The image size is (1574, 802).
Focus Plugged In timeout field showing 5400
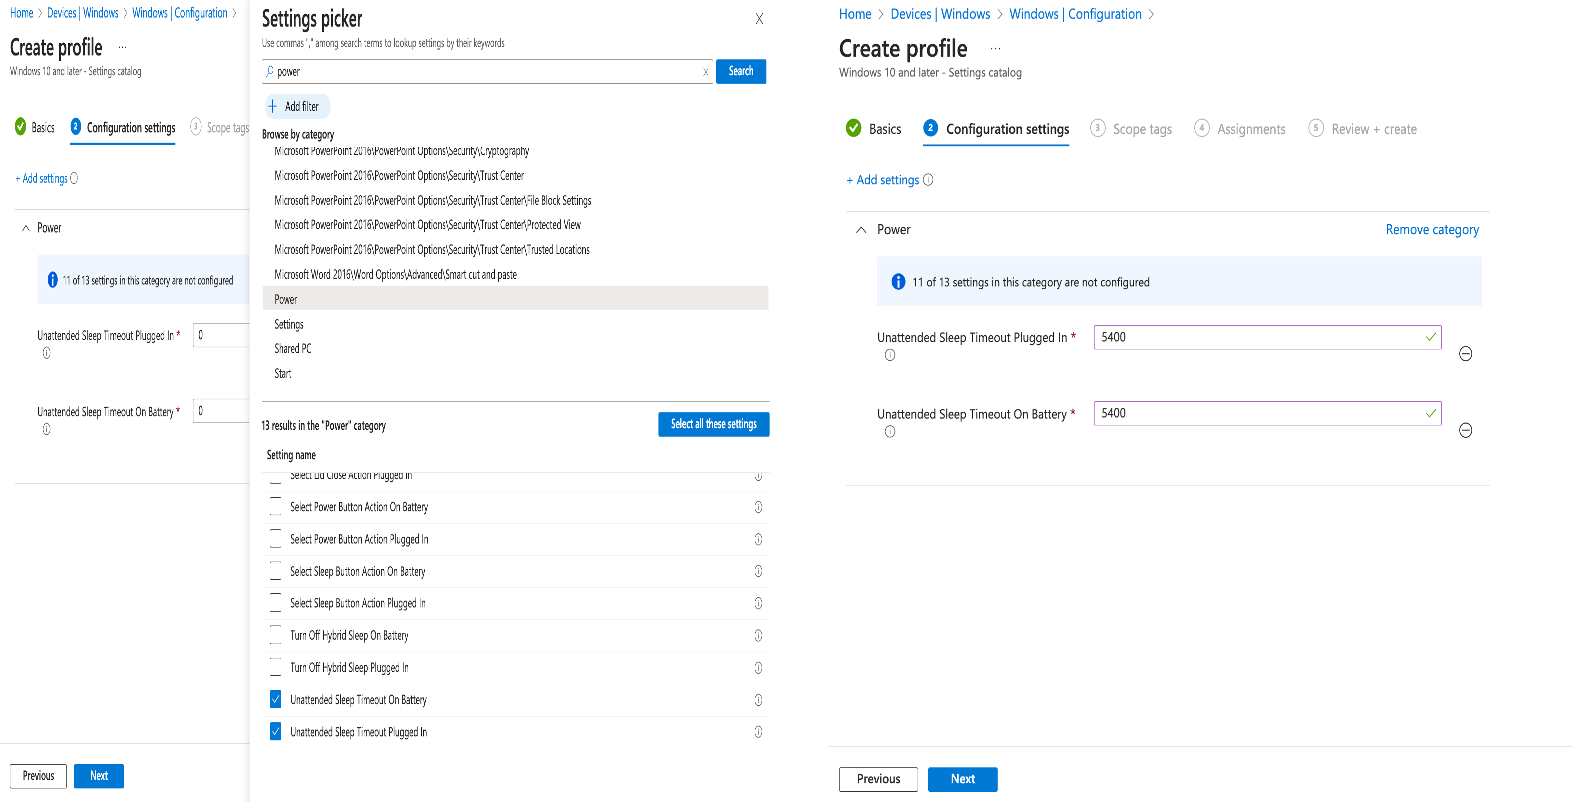pos(1267,337)
